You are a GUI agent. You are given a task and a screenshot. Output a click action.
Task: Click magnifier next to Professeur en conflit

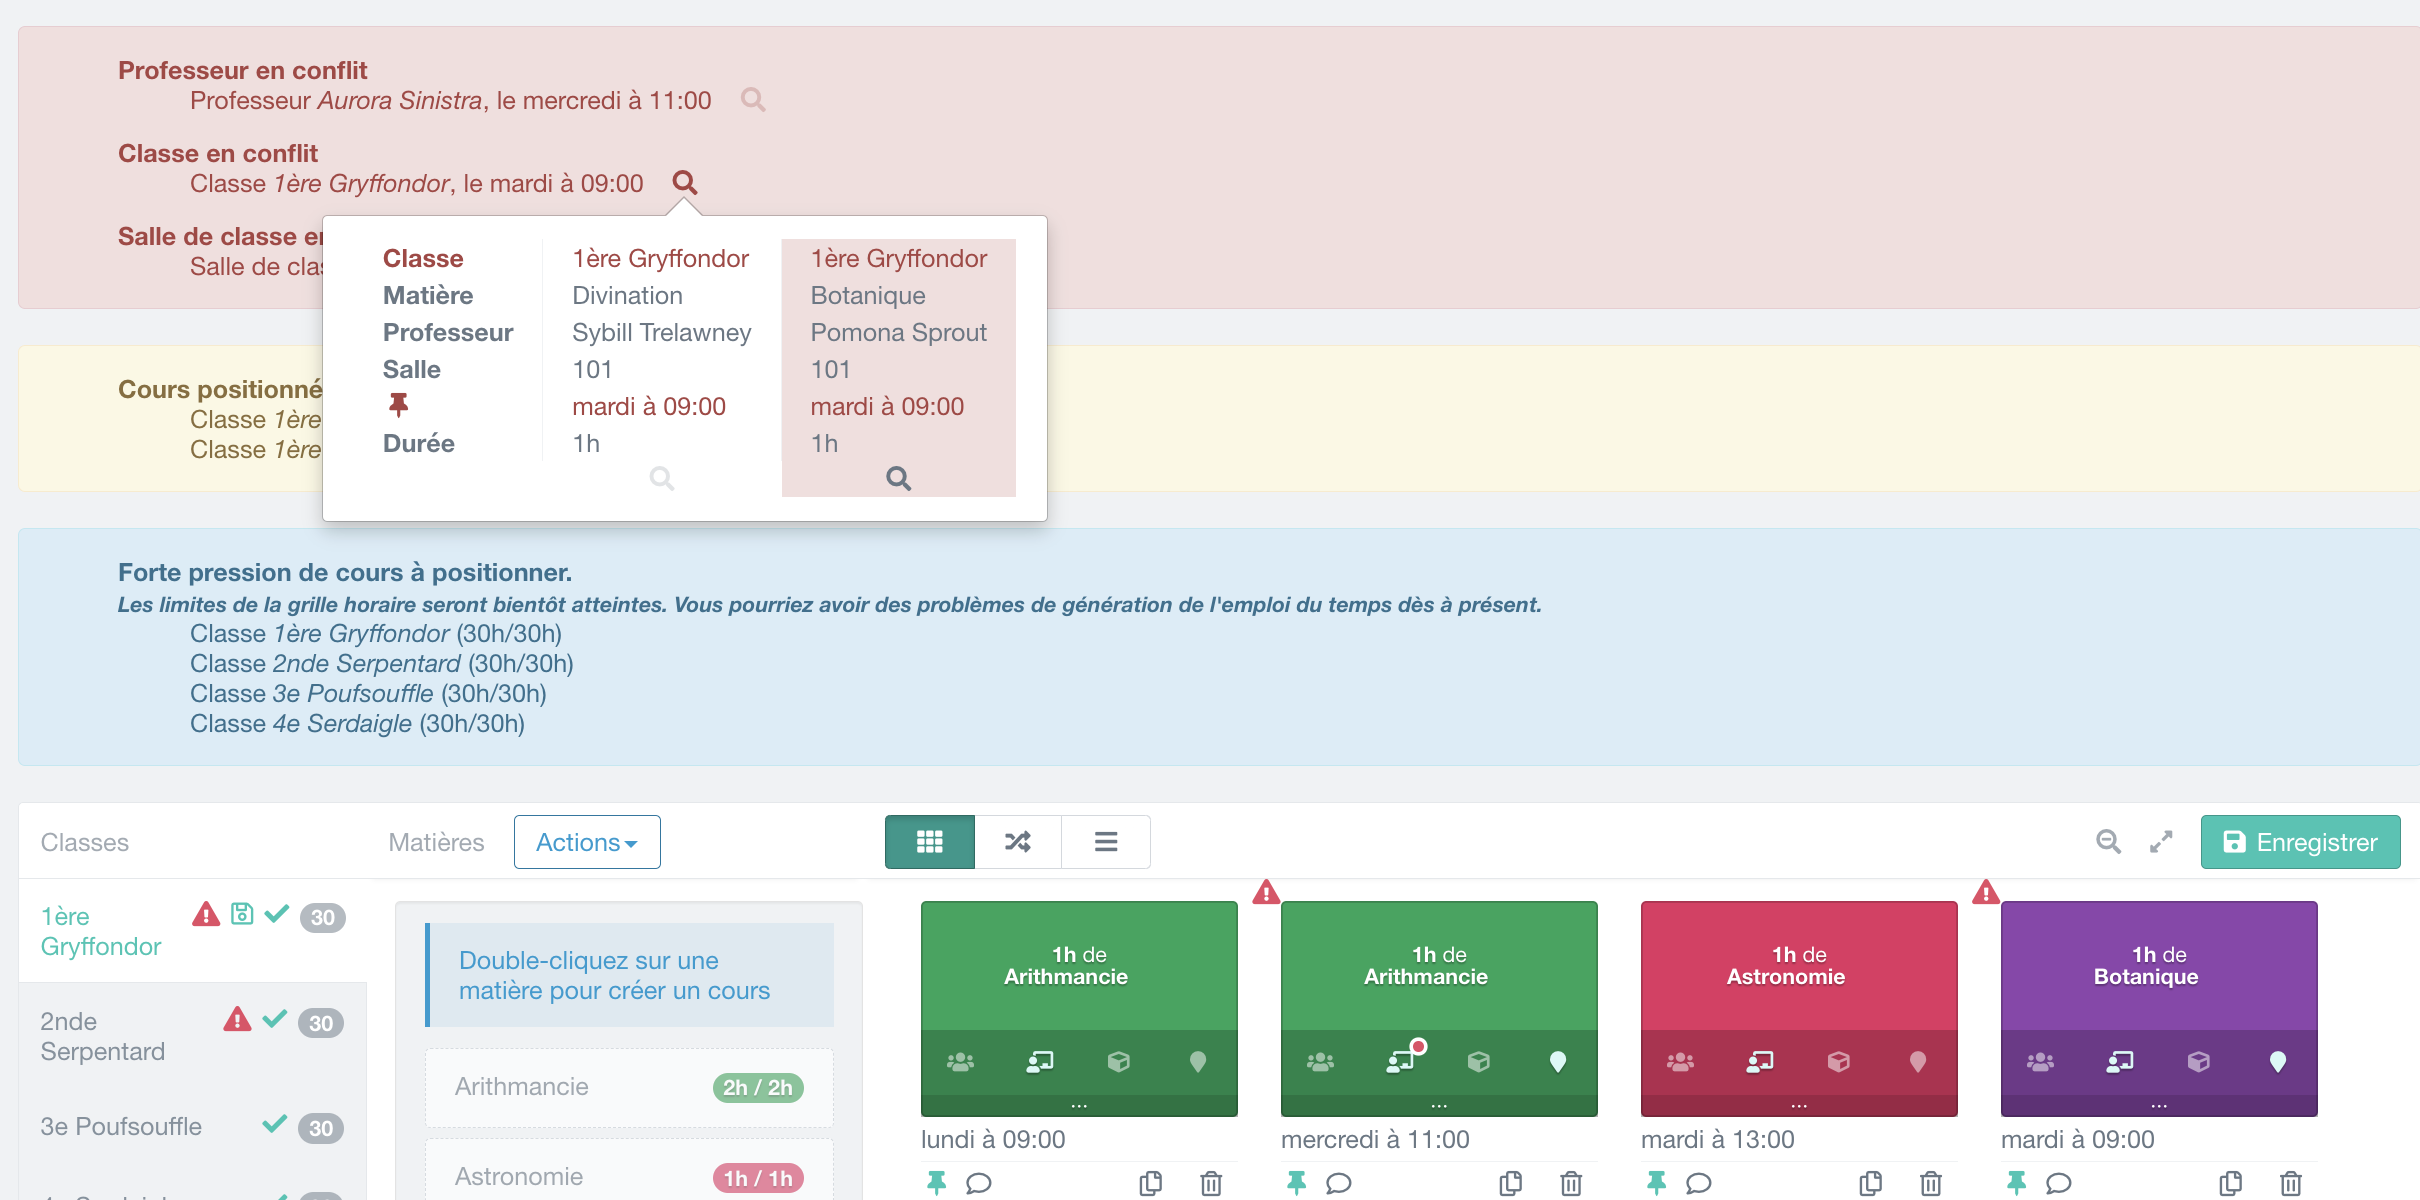[753, 100]
